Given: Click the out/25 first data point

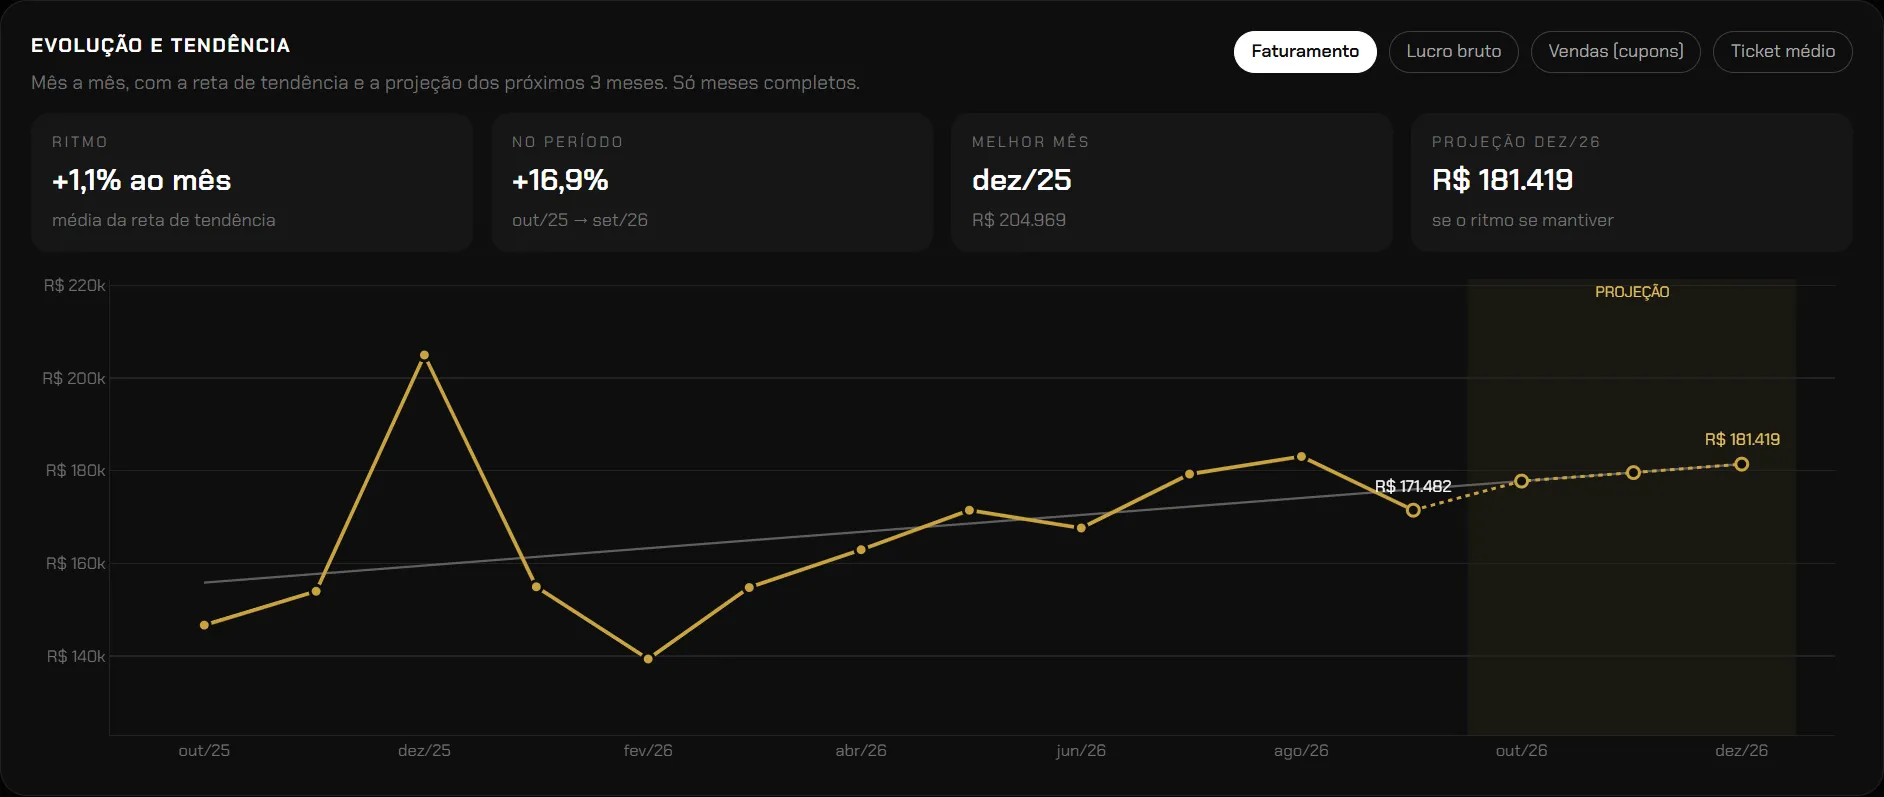Looking at the screenshot, I should pyautogui.click(x=204, y=625).
